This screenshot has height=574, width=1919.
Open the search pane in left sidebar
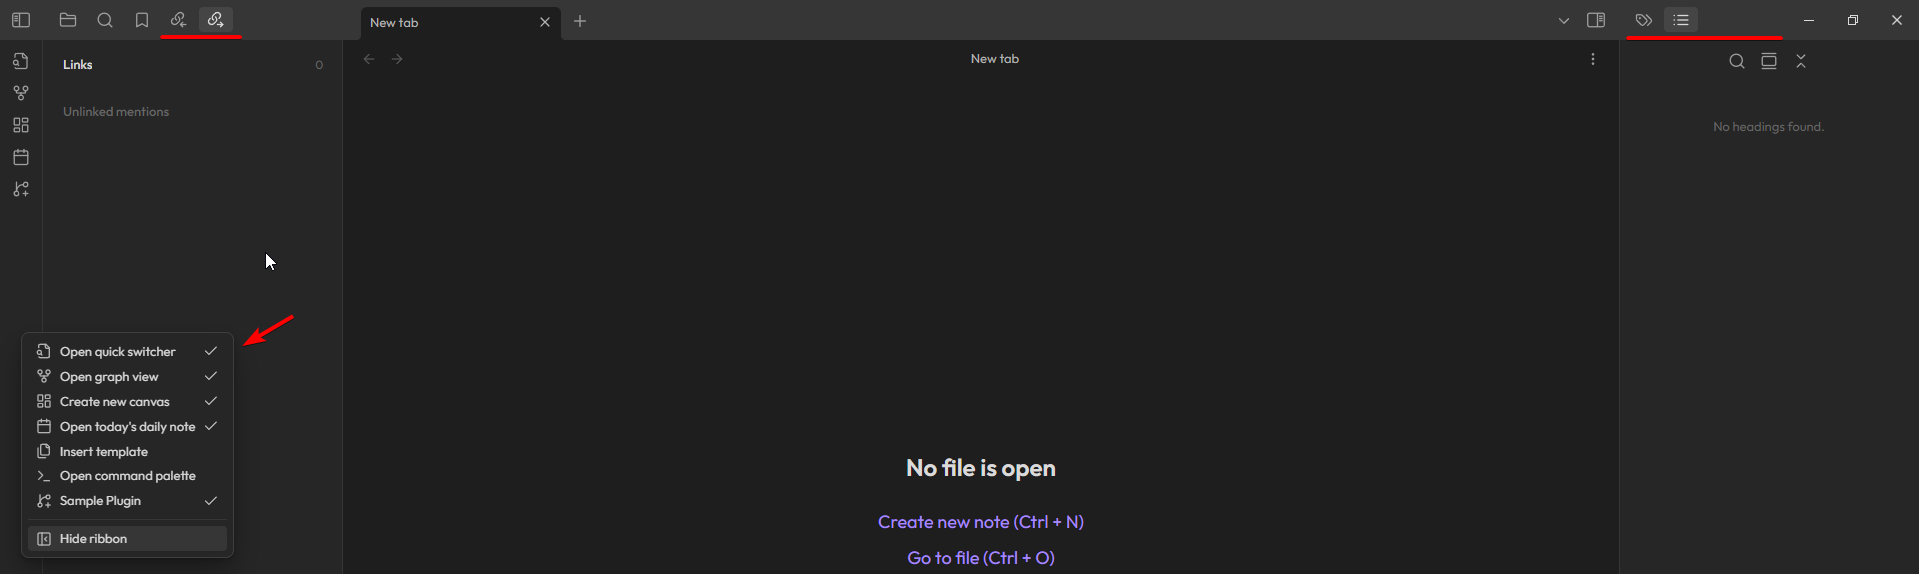(105, 20)
